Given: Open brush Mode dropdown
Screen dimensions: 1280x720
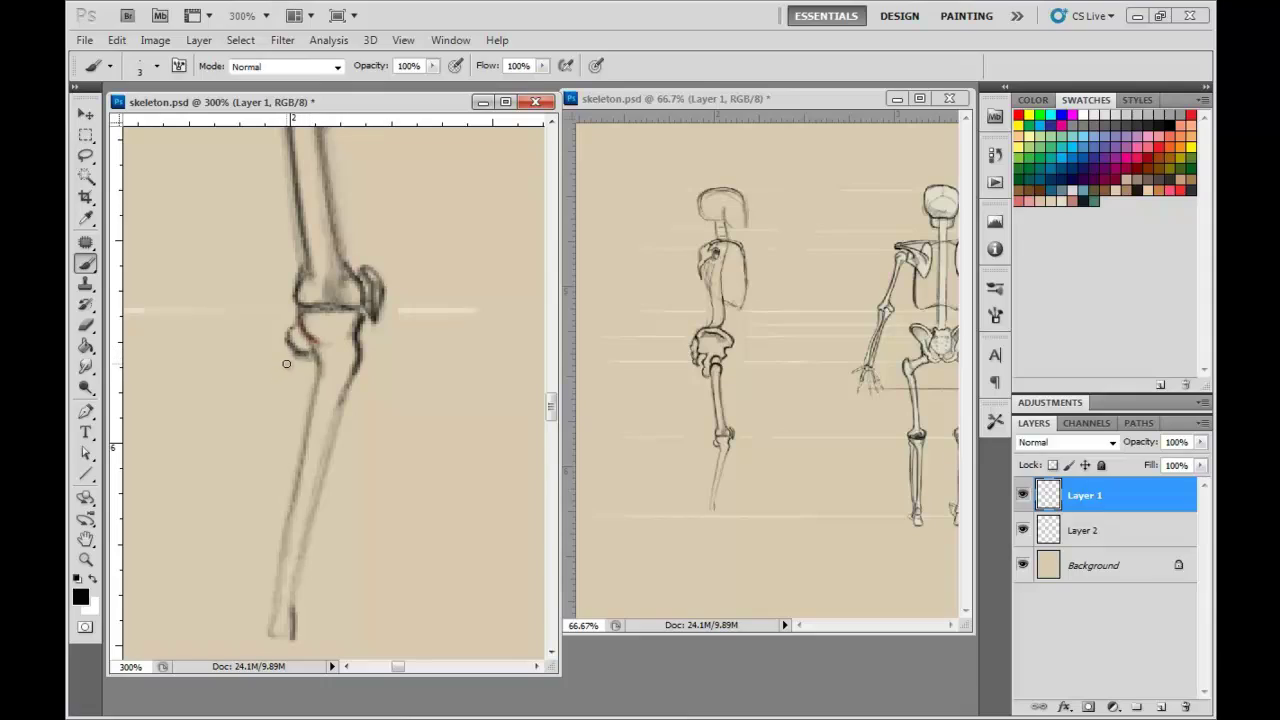Looking at the screenshot, I should tap(286, 67).
